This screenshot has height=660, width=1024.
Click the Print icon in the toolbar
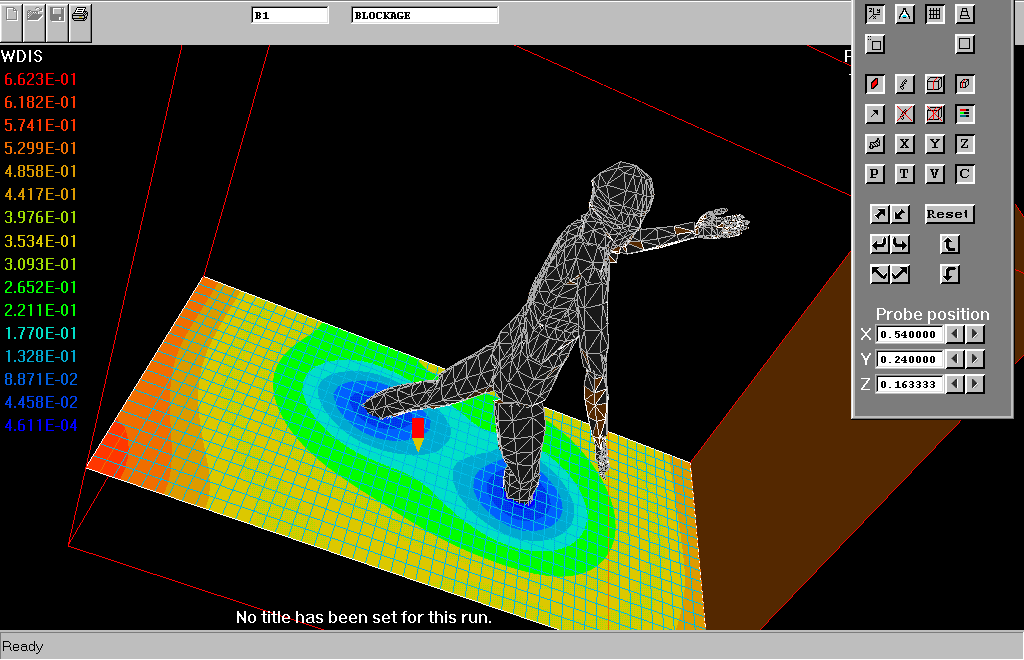[x=81, y=15]
